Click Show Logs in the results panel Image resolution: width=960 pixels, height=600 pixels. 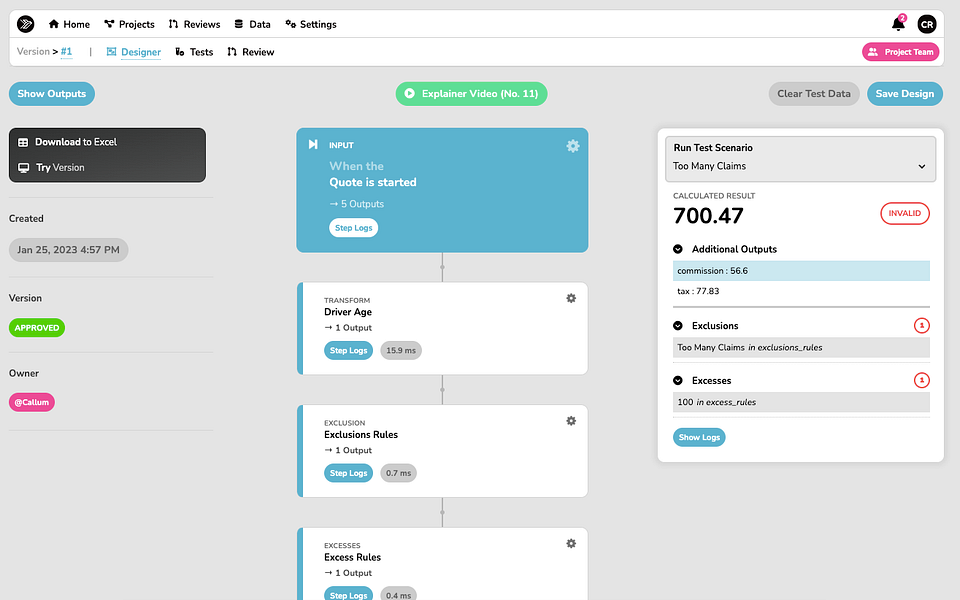tap(699, 437)
